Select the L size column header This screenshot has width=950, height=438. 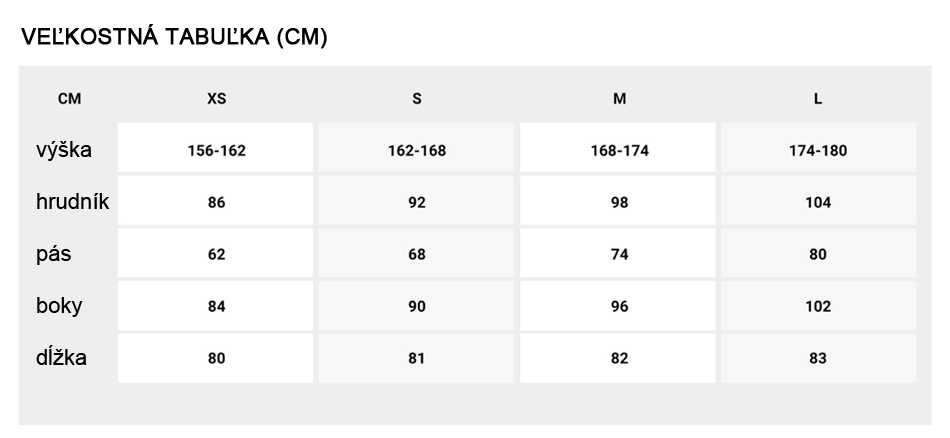(818, 99)
